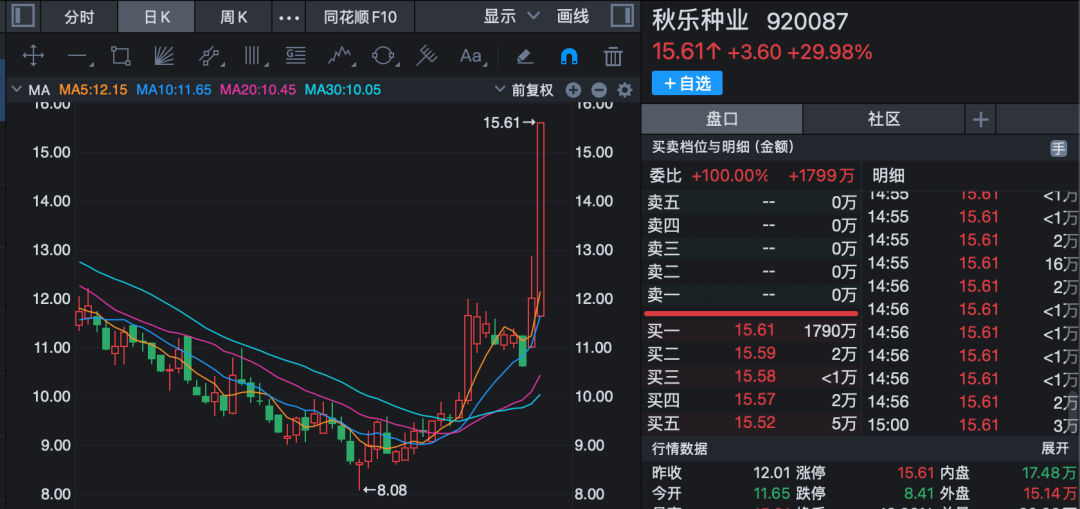
Task: Click the 明细 column header
Action: [889, 175]
